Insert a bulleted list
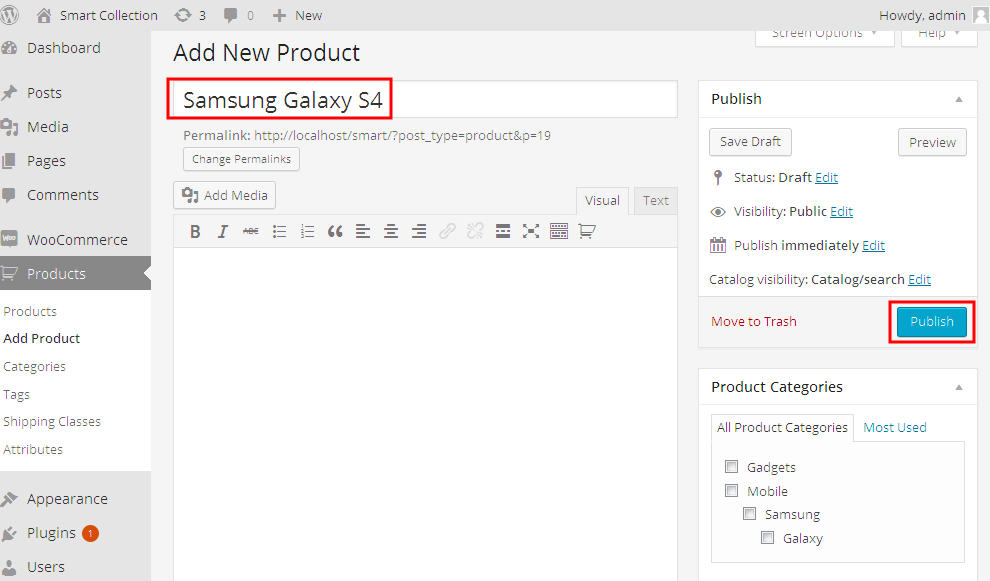 pyautogui.click(x=279, y=232)
